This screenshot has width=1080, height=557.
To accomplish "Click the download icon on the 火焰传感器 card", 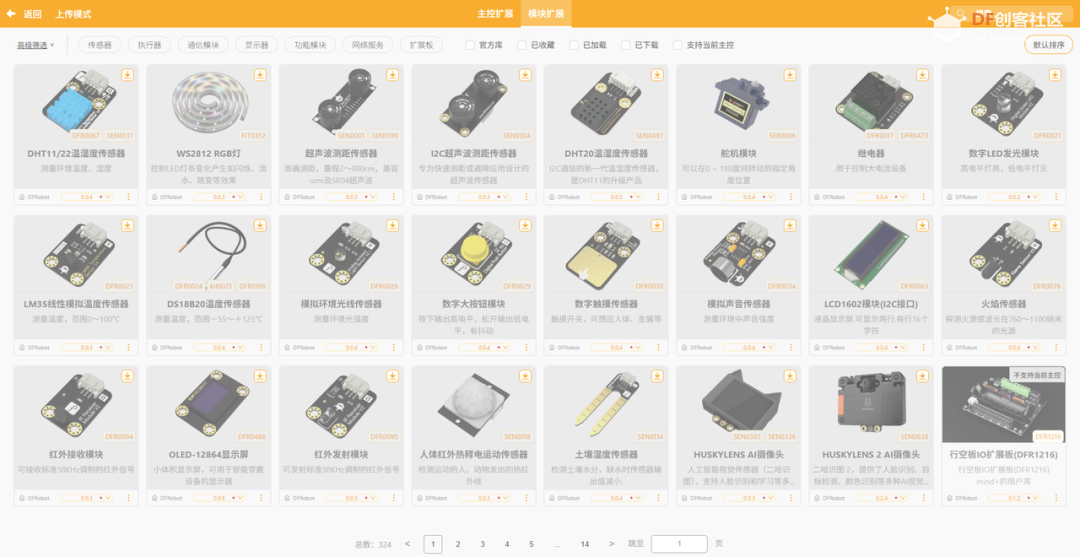I will pos(1055,225).
